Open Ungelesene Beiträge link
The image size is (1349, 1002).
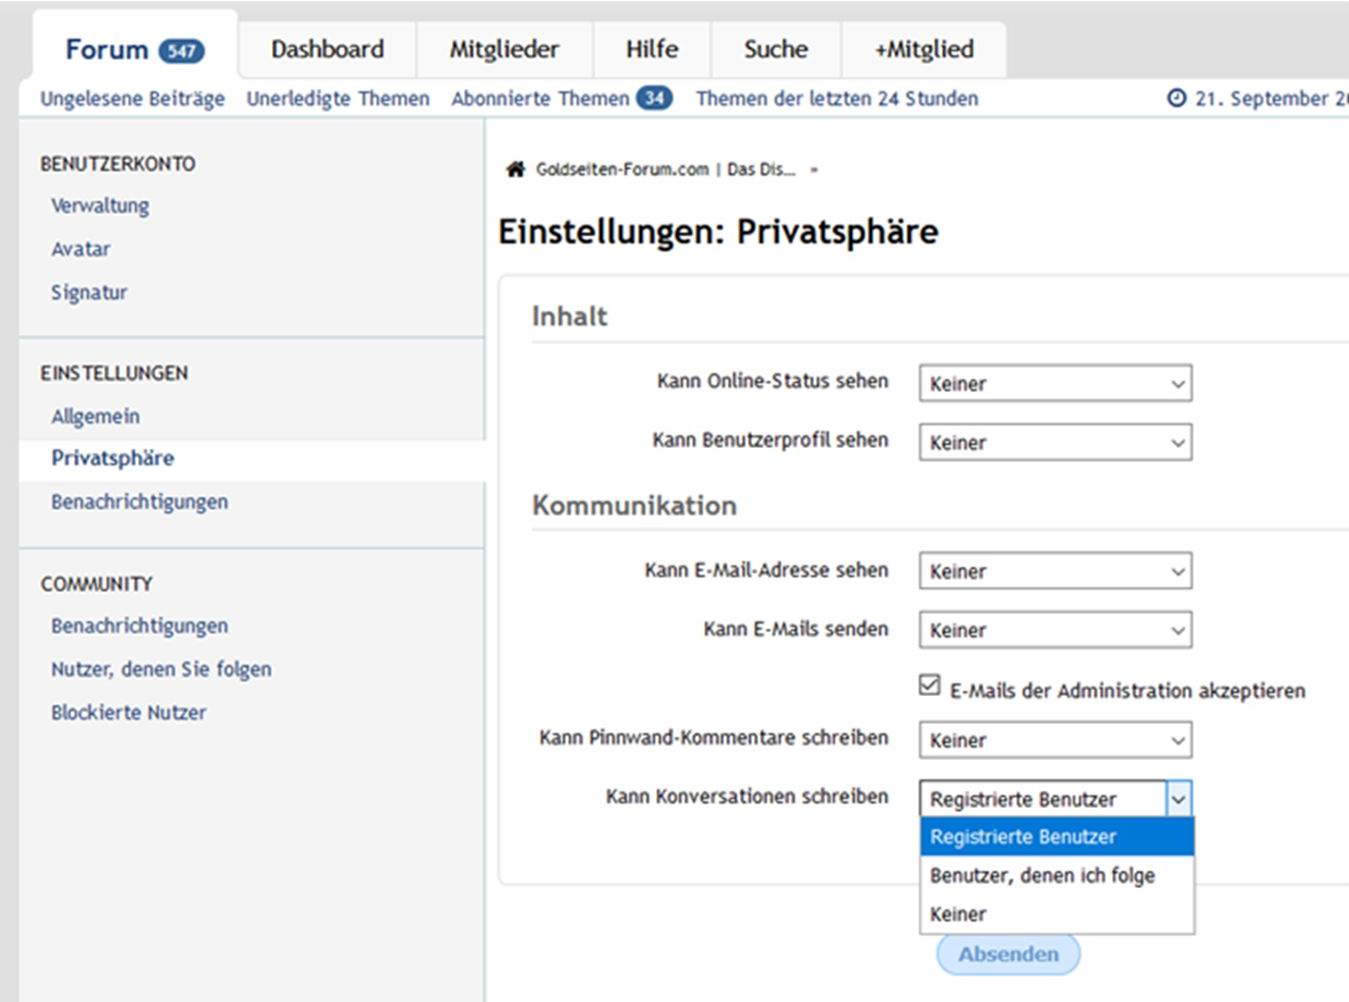(132, 98)
